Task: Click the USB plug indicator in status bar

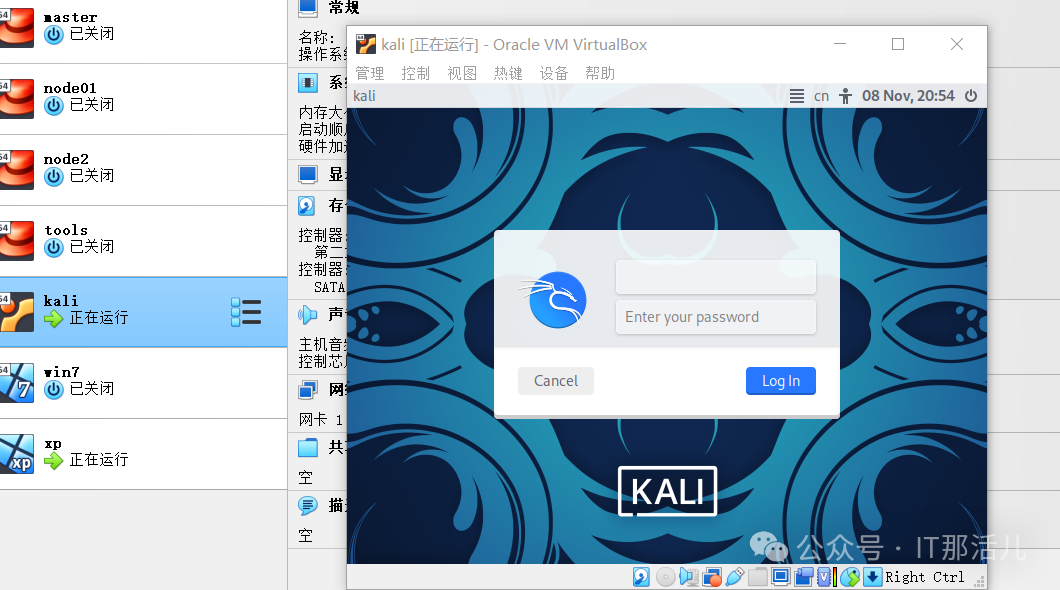Action: 734,576
